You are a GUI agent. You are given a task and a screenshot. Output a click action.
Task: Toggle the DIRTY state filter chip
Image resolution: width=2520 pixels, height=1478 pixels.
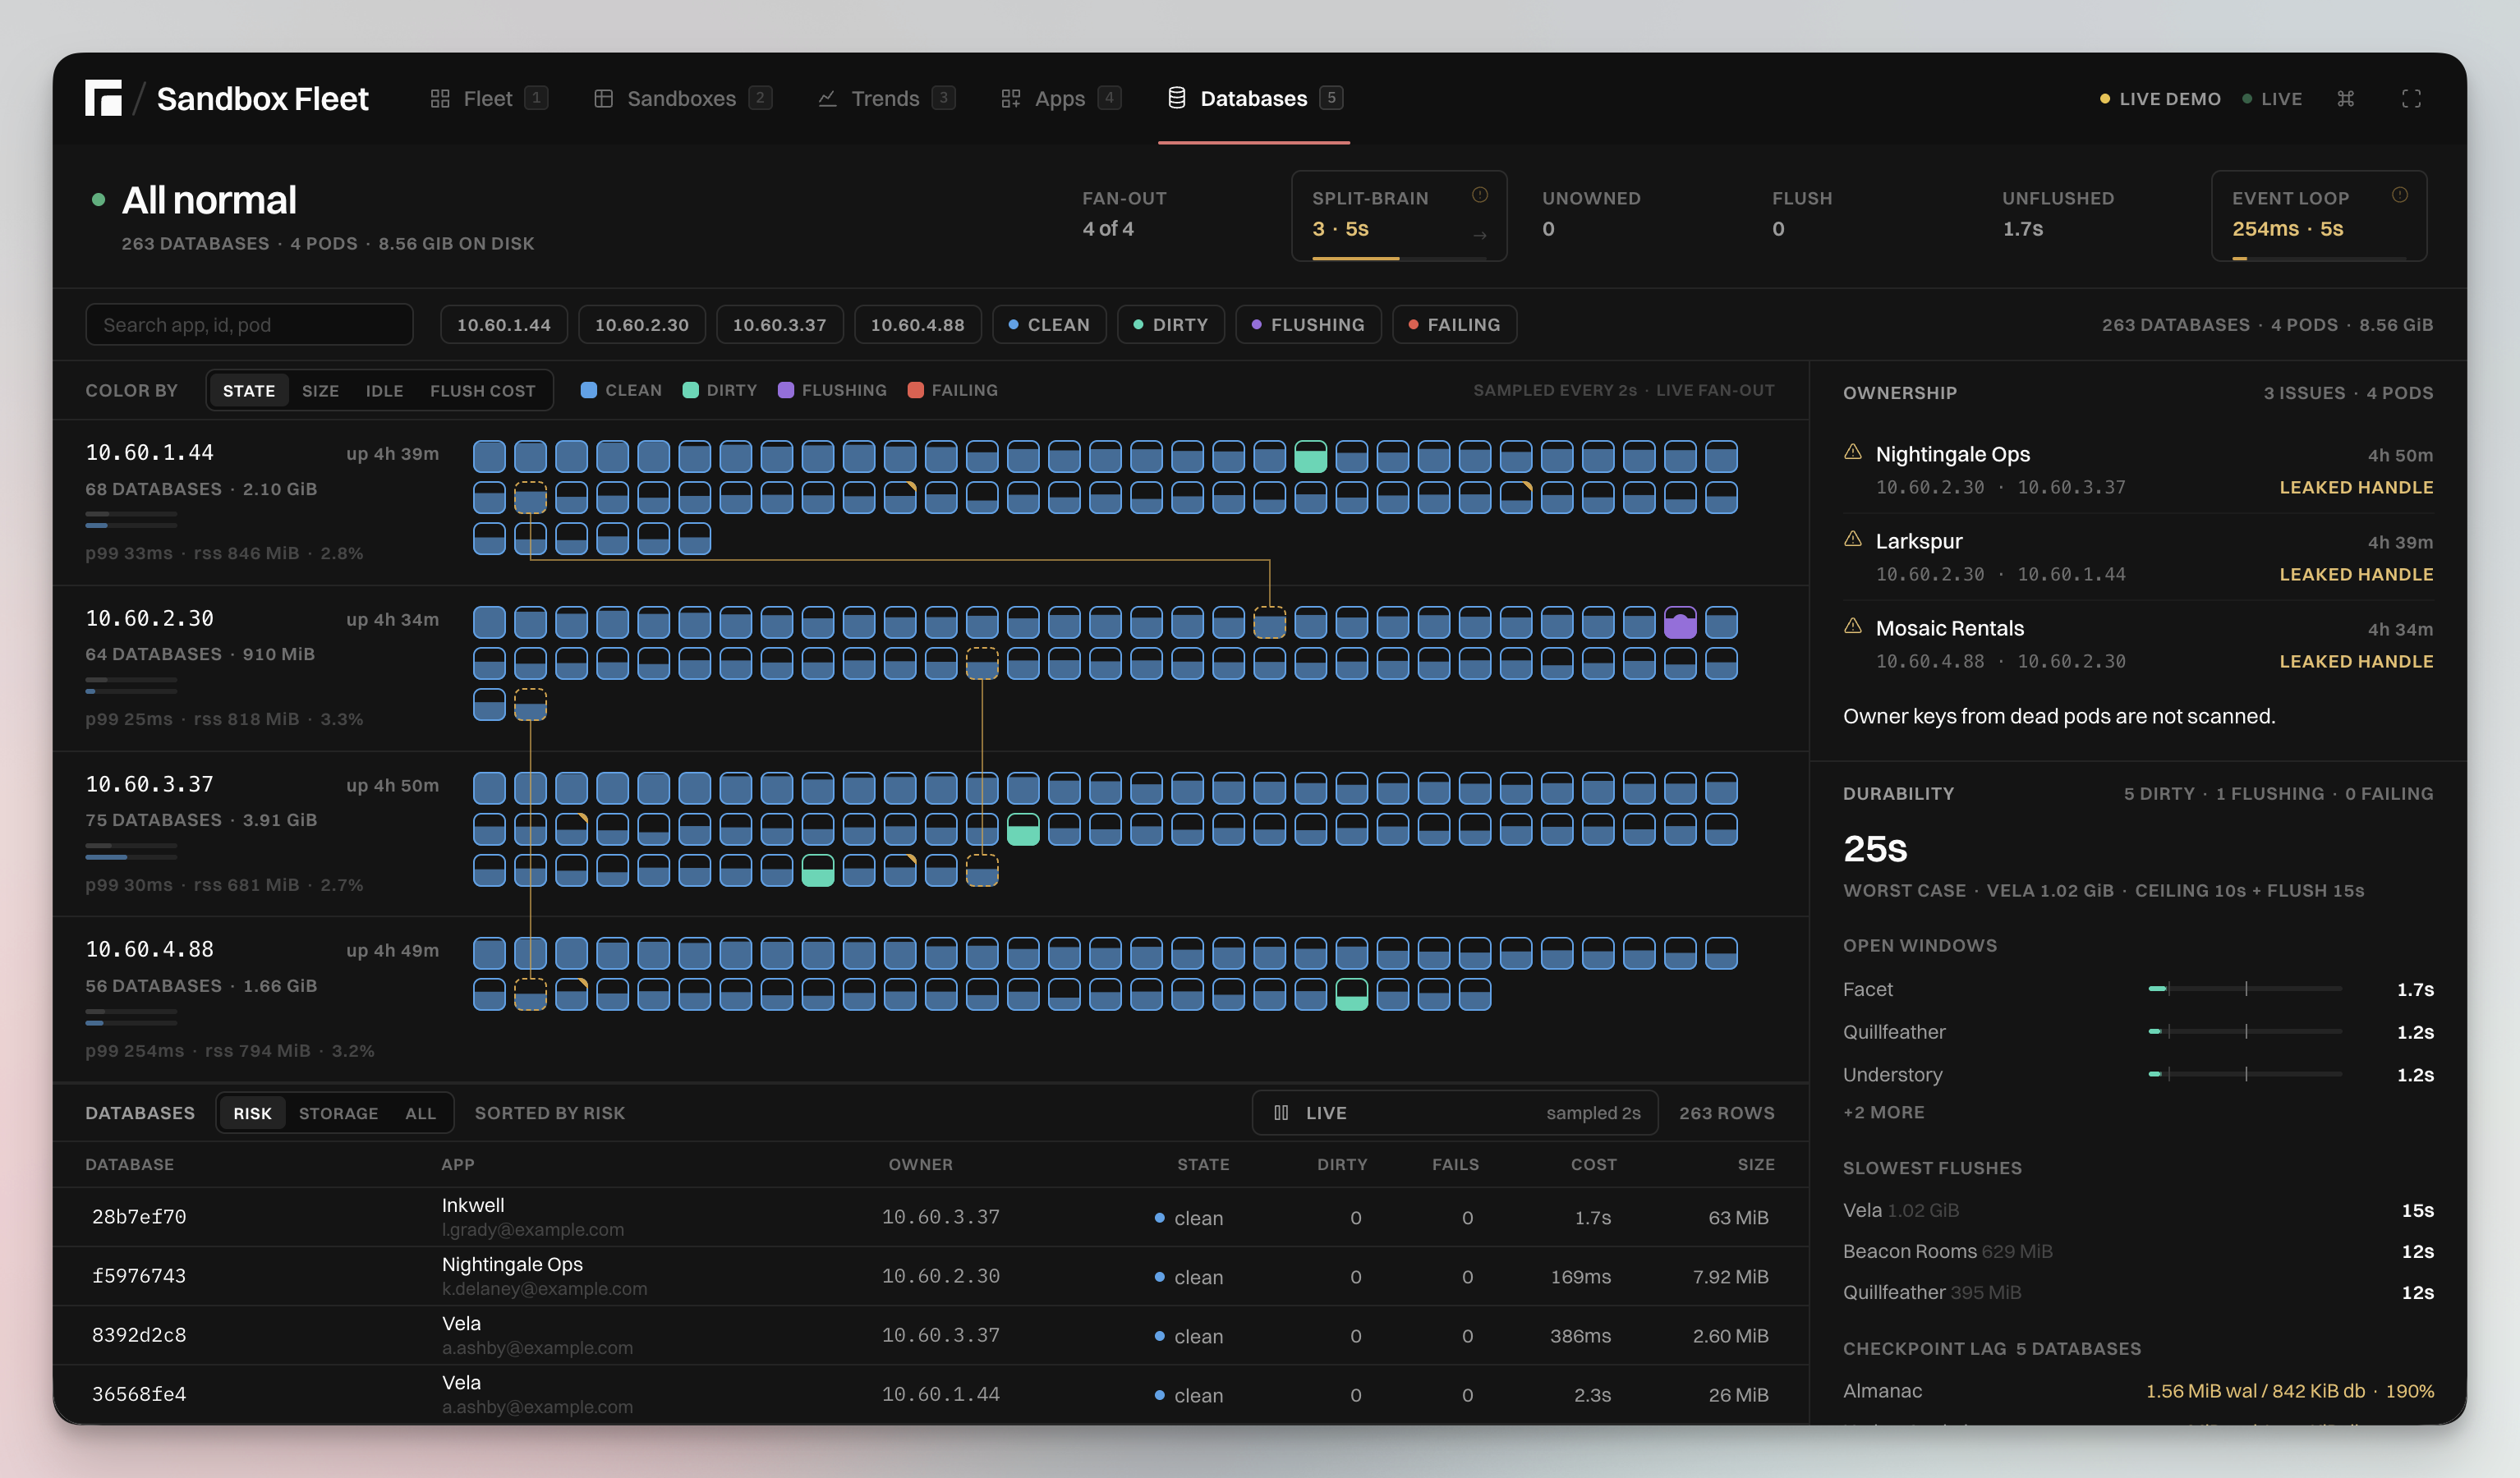point(1170,325)
